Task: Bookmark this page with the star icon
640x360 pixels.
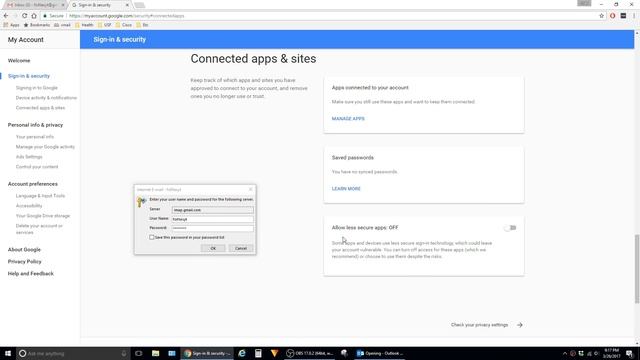Action: (x=602, y=16)
